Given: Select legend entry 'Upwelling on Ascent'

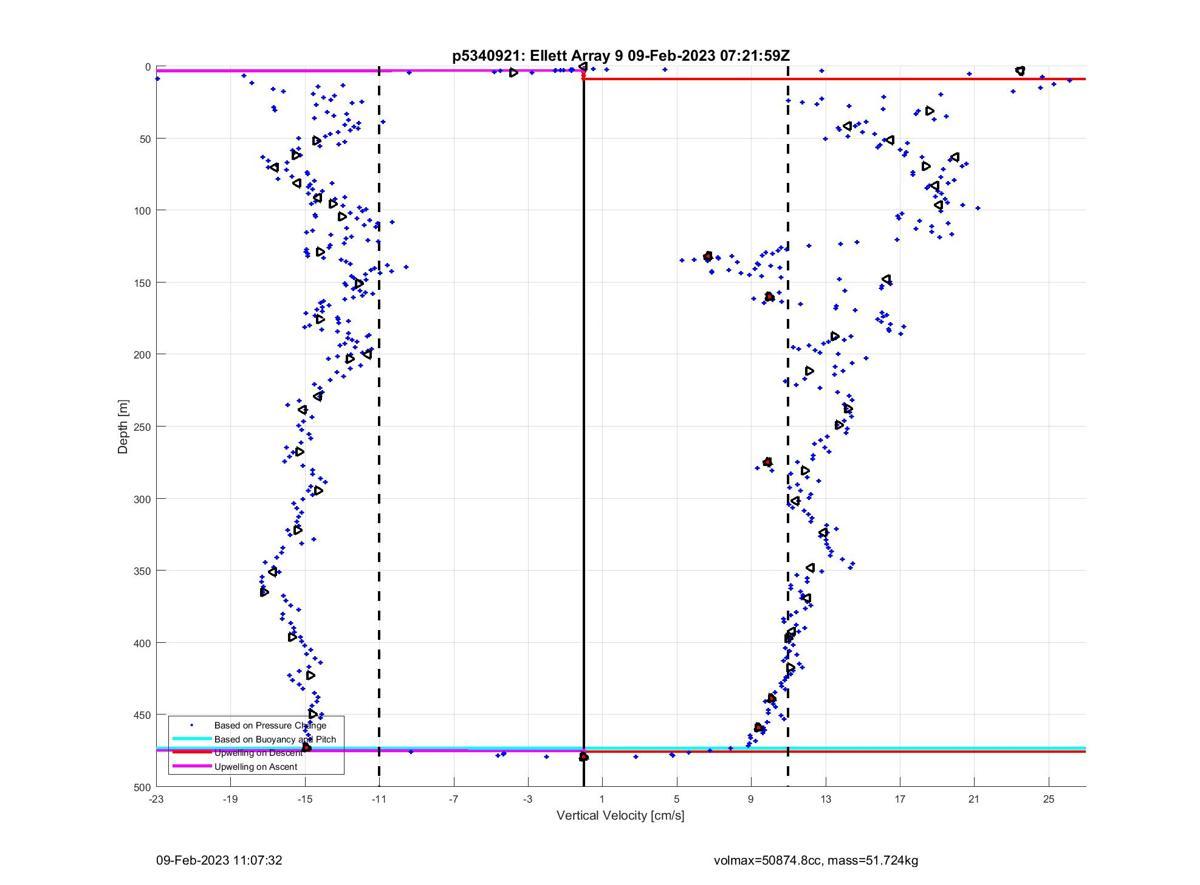Looking at the screenshot, I should coord(255,766).
